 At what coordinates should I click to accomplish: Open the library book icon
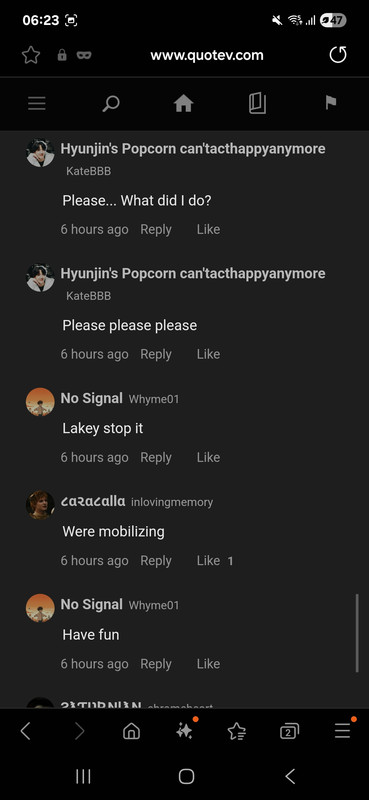(257, 104)
